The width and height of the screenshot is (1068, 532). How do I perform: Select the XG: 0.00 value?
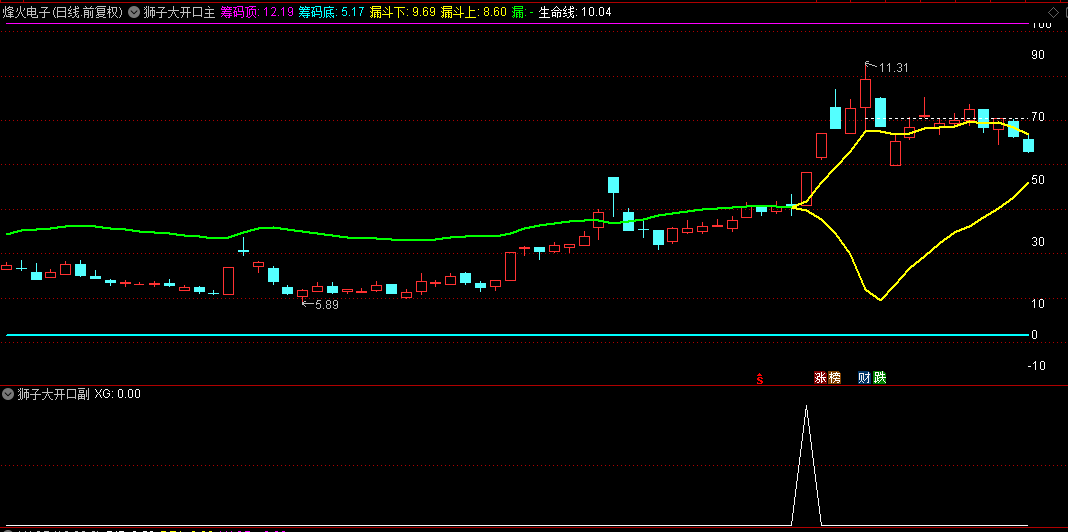point(118,394)
